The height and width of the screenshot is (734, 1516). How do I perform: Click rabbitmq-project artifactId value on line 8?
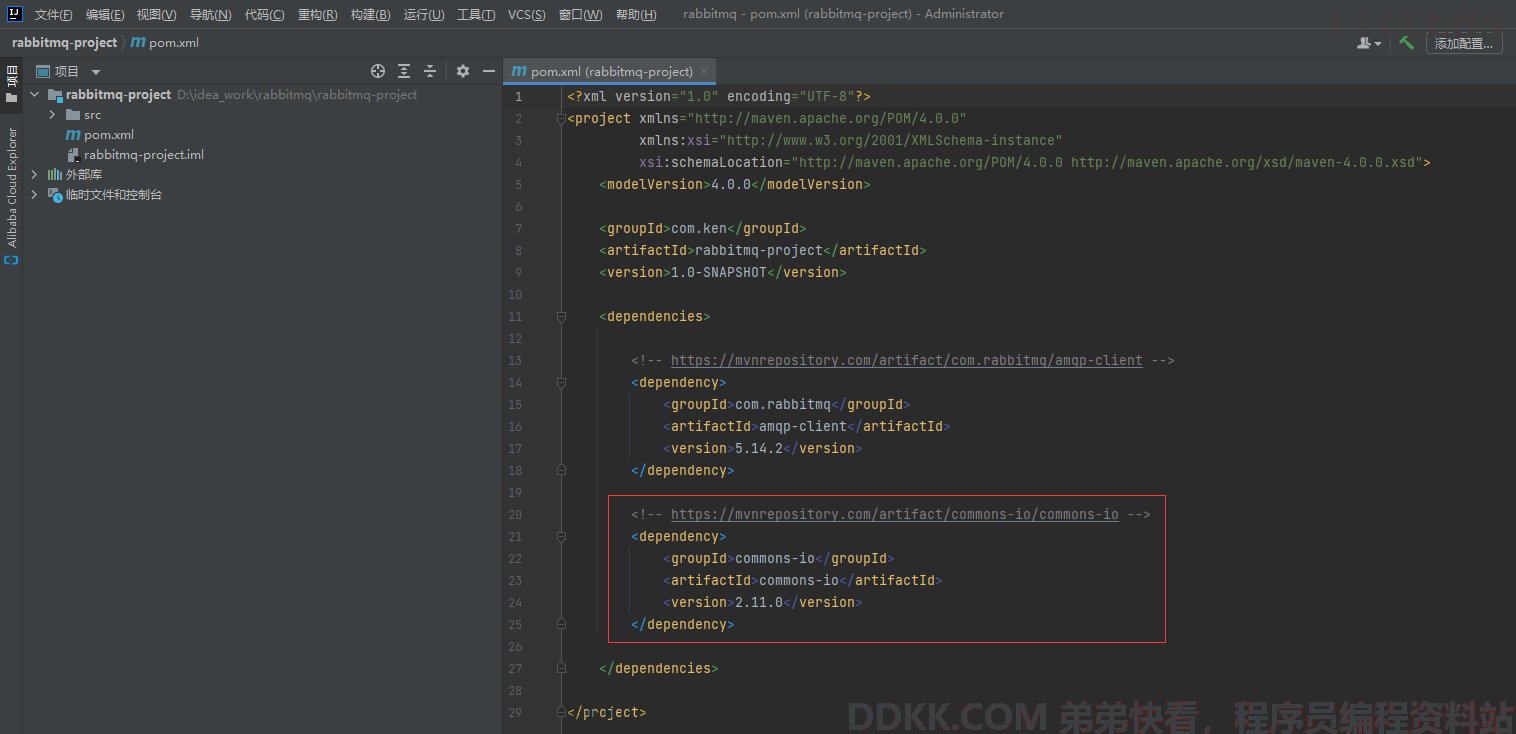[759, 250]
